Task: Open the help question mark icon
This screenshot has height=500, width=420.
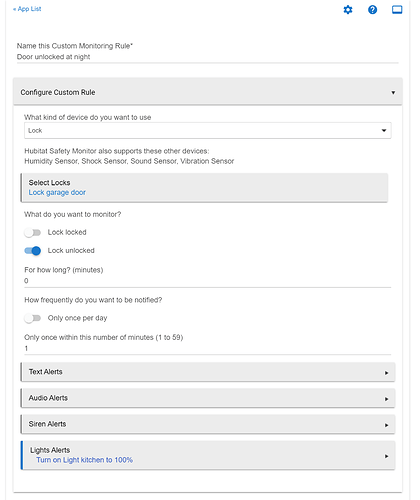Action: coord(372,10)
